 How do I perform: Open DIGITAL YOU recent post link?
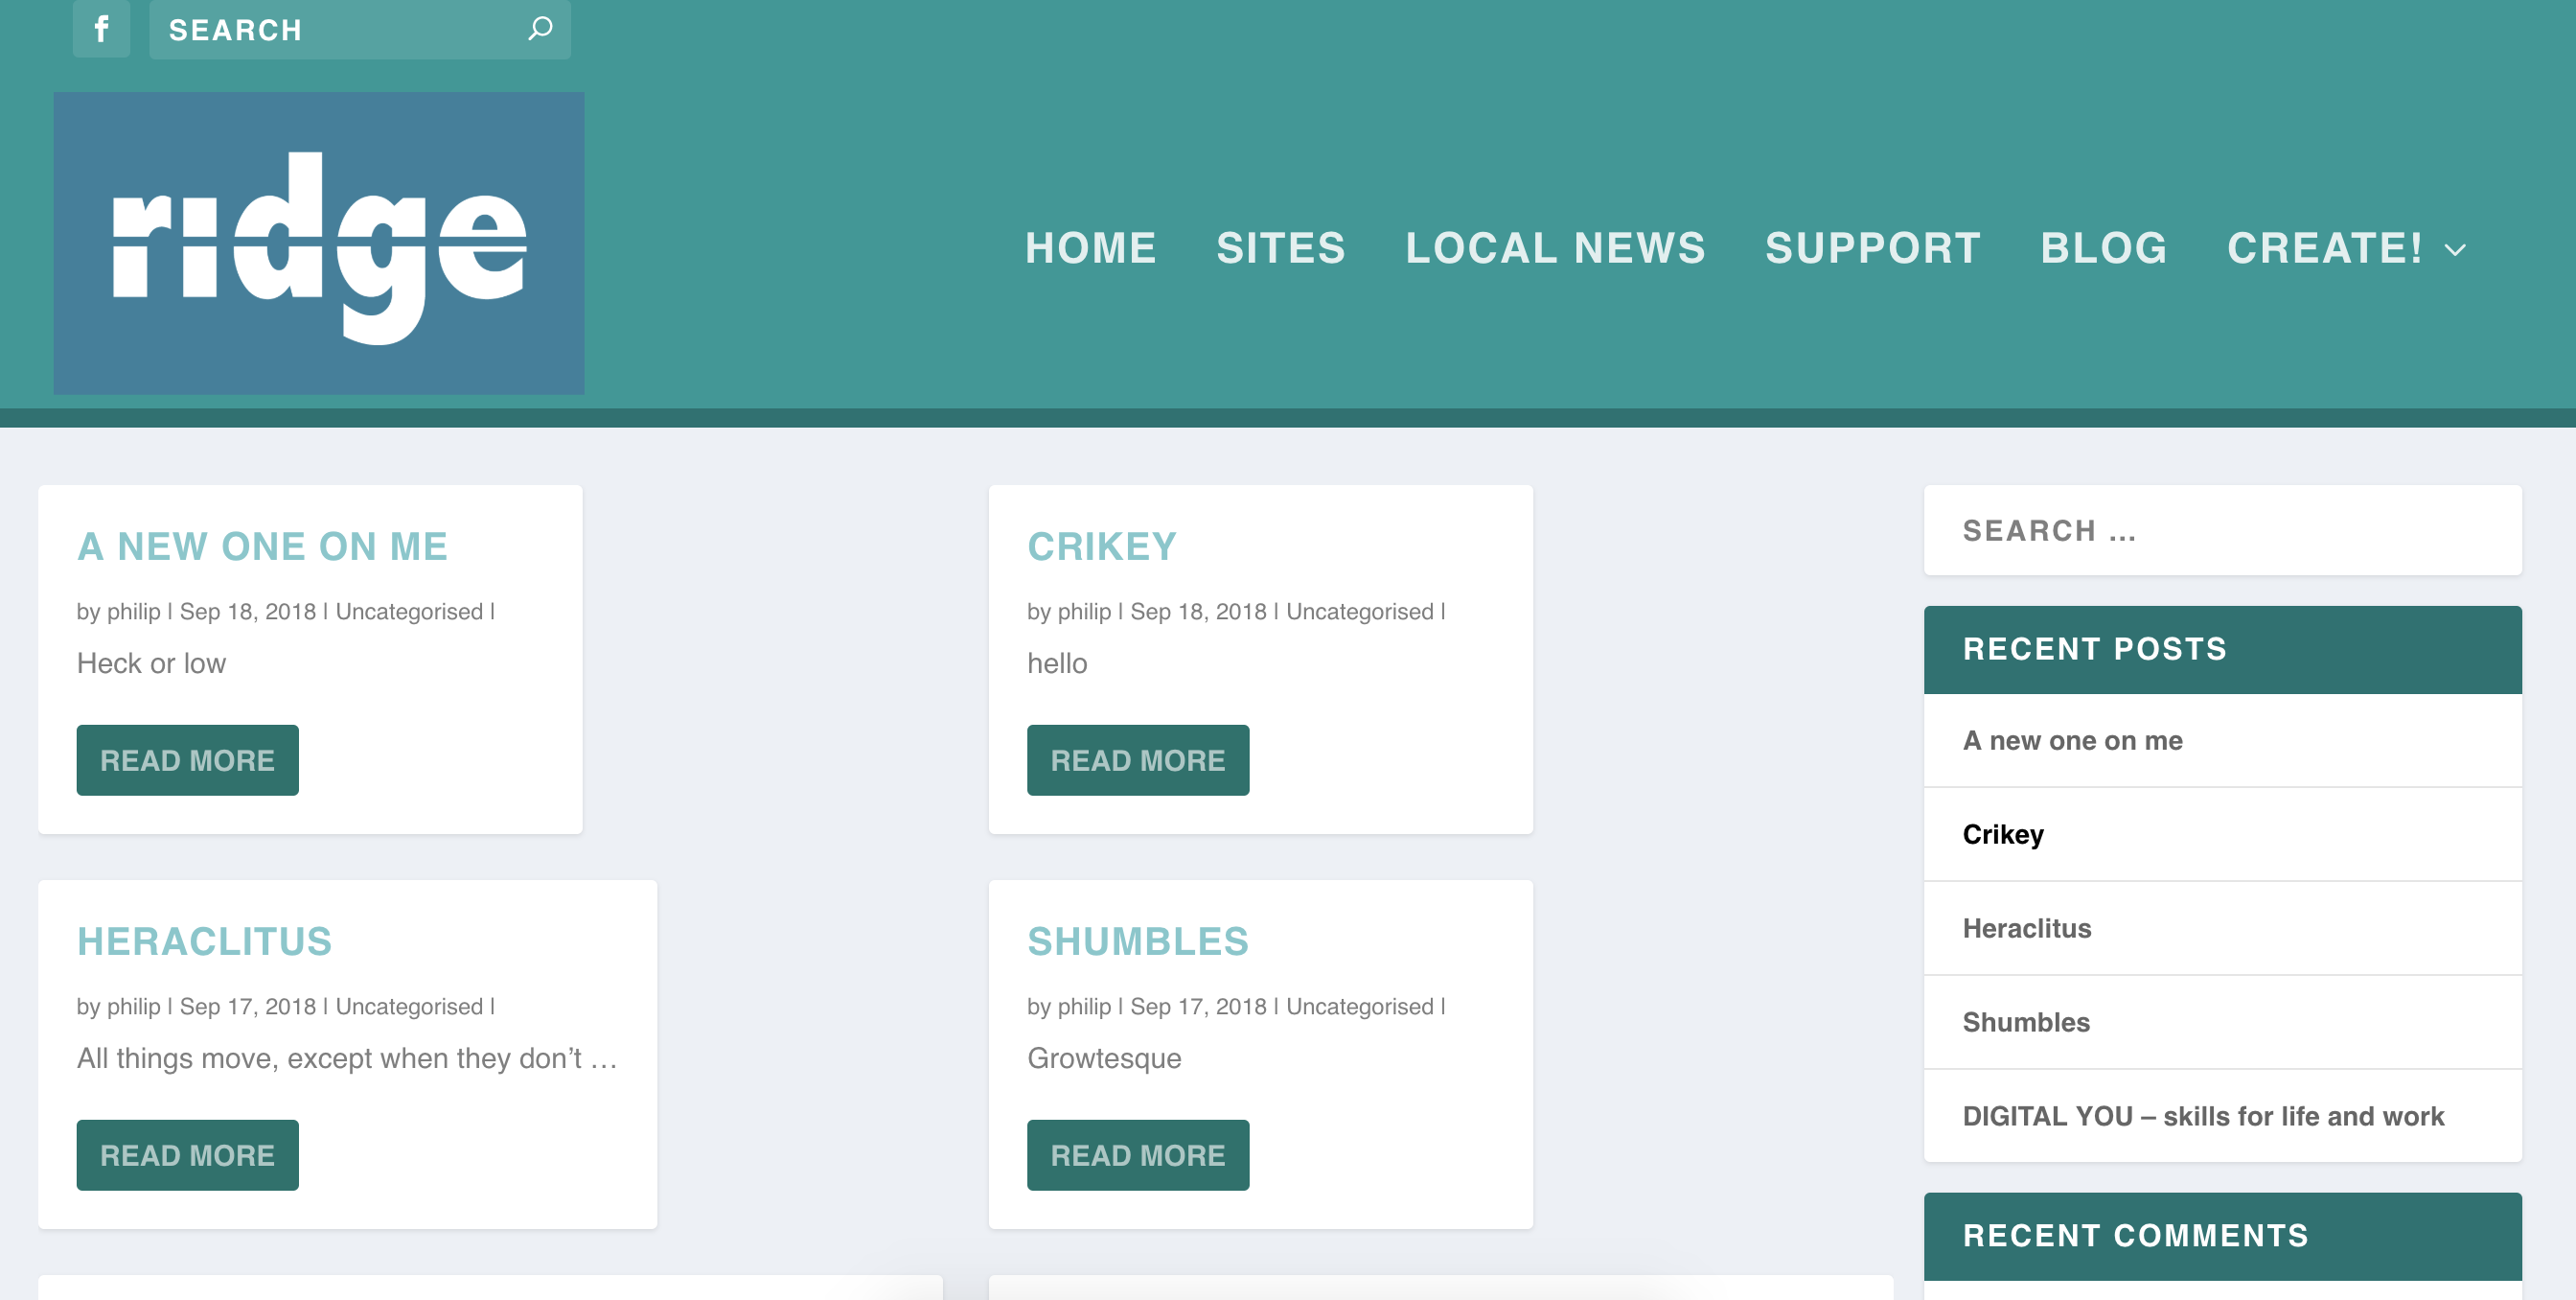2202,1116
